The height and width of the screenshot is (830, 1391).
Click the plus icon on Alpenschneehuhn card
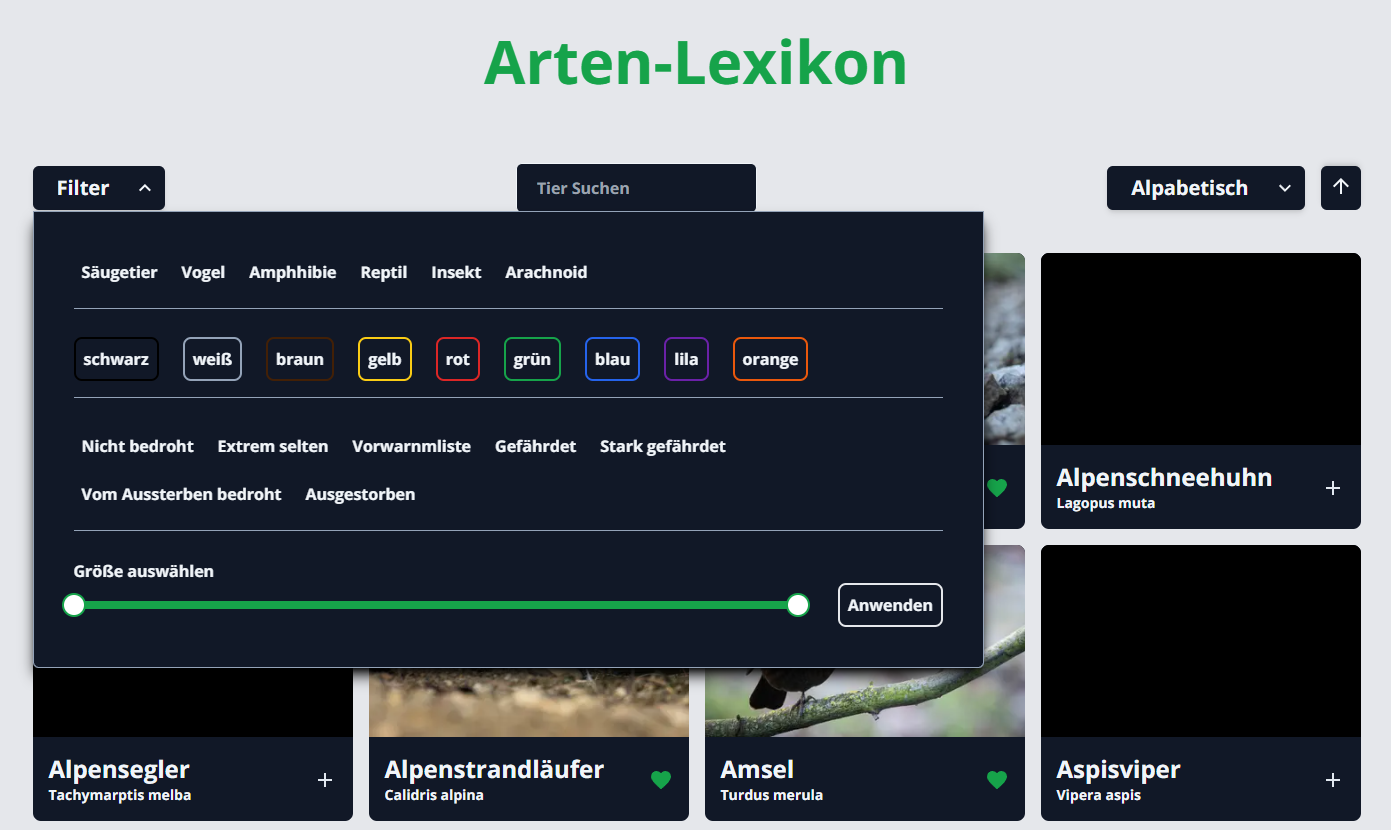(x=1332, y=488)
